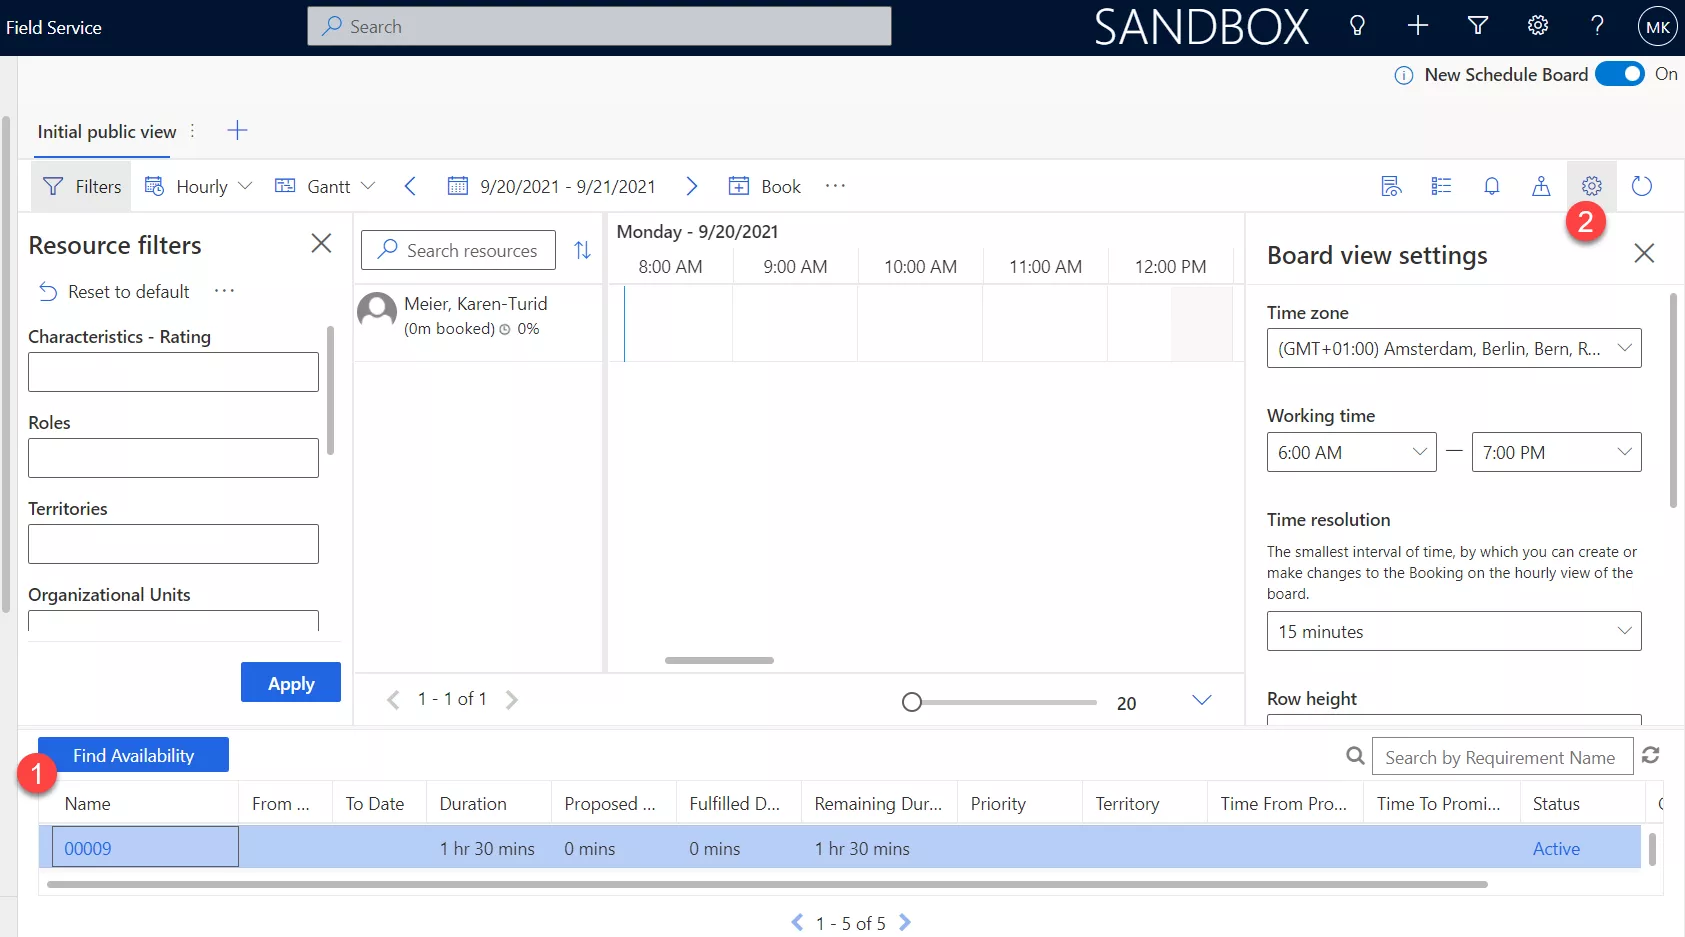The width and height of the screenshot is (1685, 937).
Task: Open the booking alerts bell icon
Action: pos(1491,186)
